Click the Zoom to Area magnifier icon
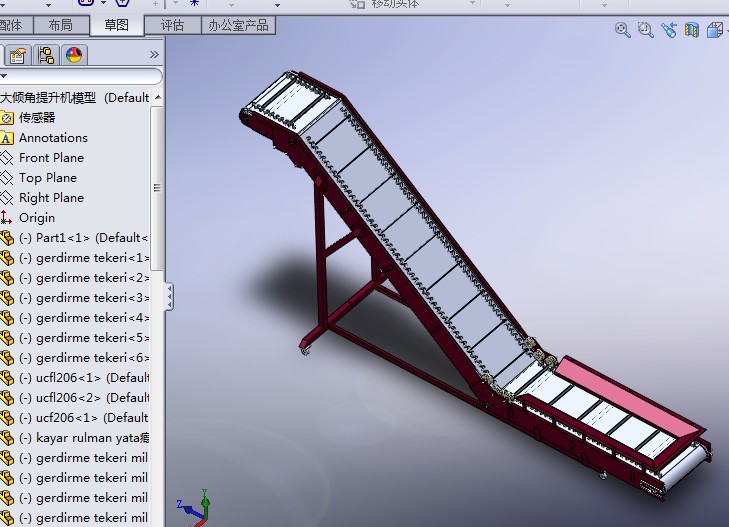Screen dimensions: 729x527 (x=645, y=31)
